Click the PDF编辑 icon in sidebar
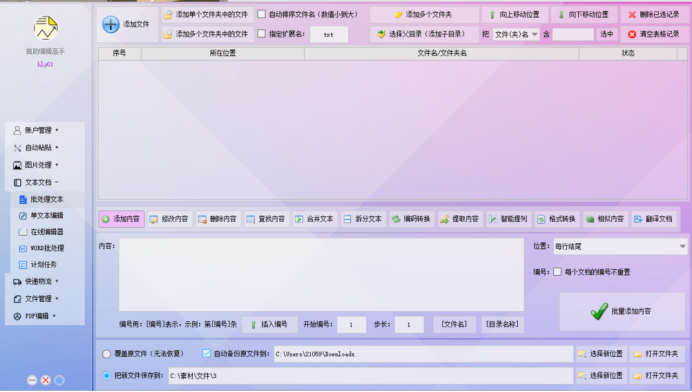This screenshot has height=392, width=692. pos(17,316)
